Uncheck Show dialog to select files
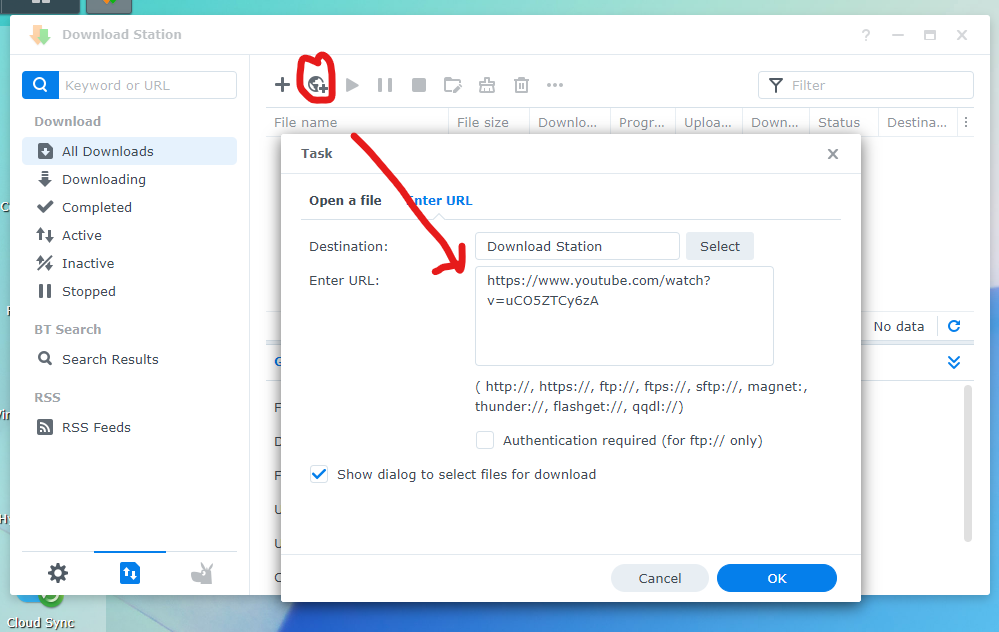This screenshot has height=632, width=999. tap(319, 474)
